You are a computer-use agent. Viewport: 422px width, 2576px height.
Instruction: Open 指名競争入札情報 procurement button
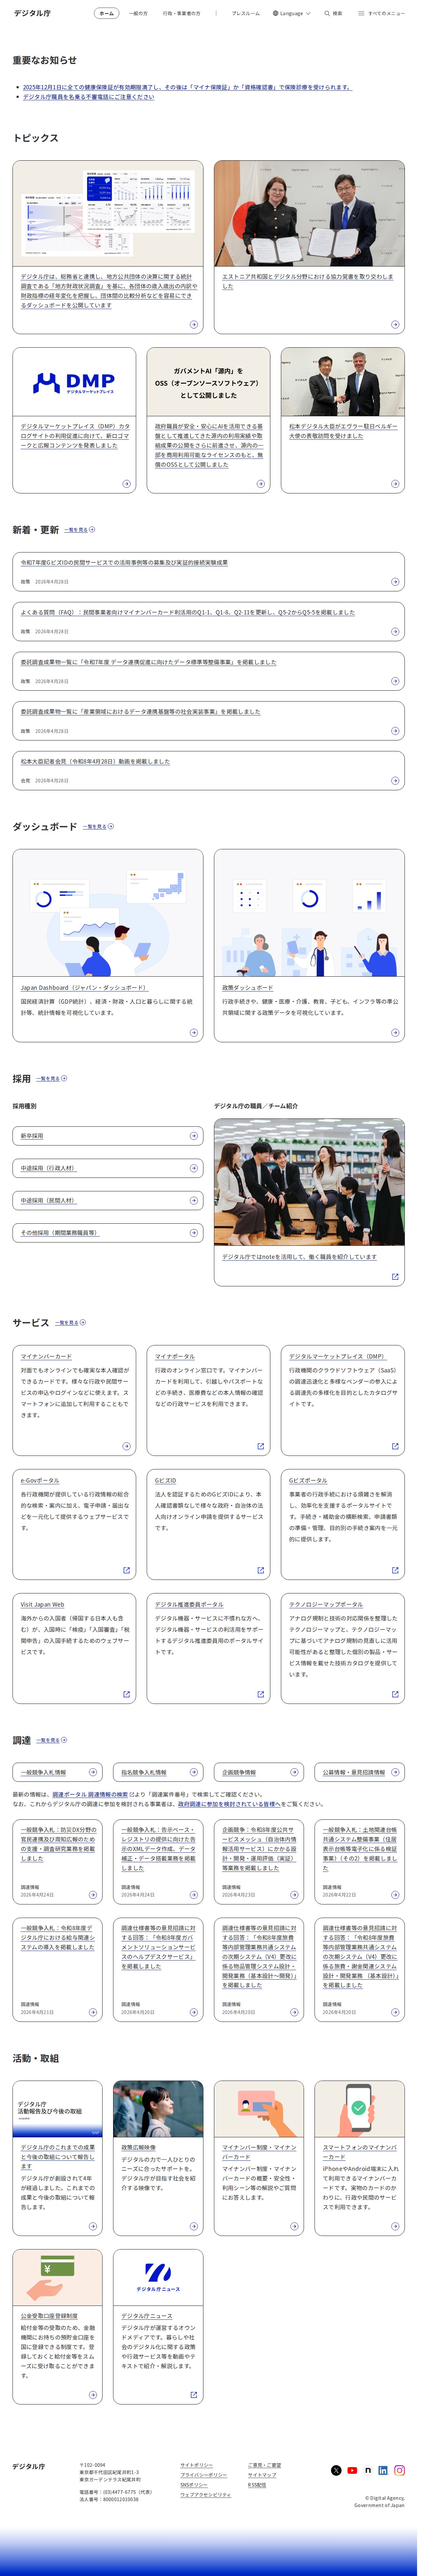(158, 1772)
